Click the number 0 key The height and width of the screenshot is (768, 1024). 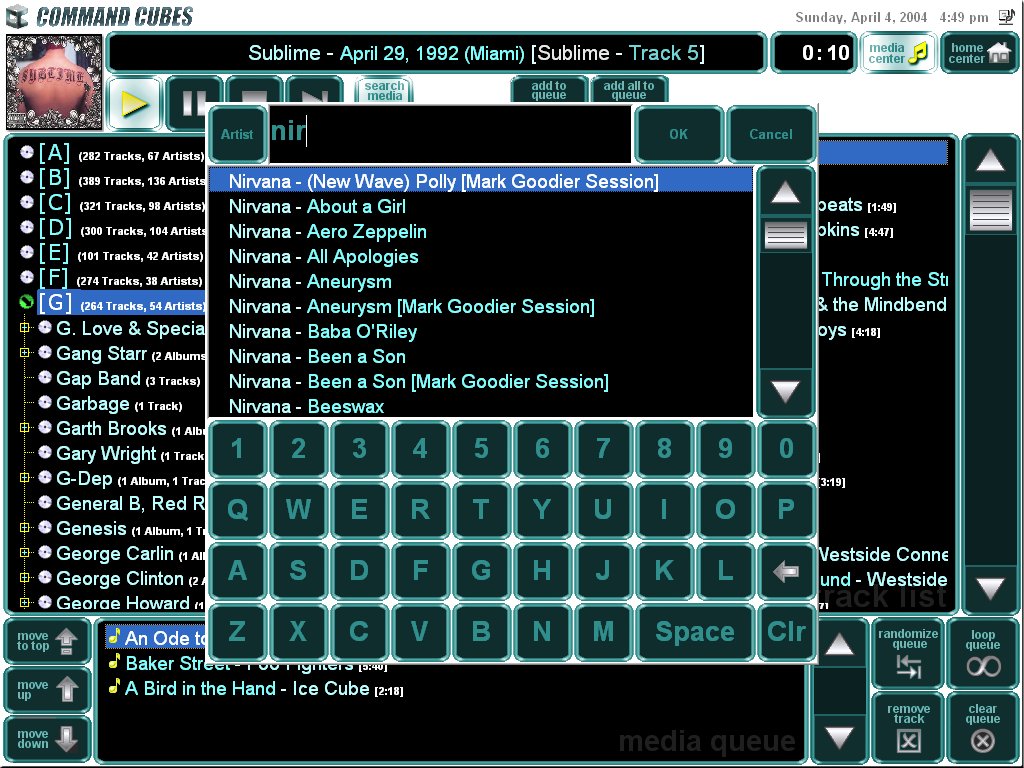coord(786,449)
